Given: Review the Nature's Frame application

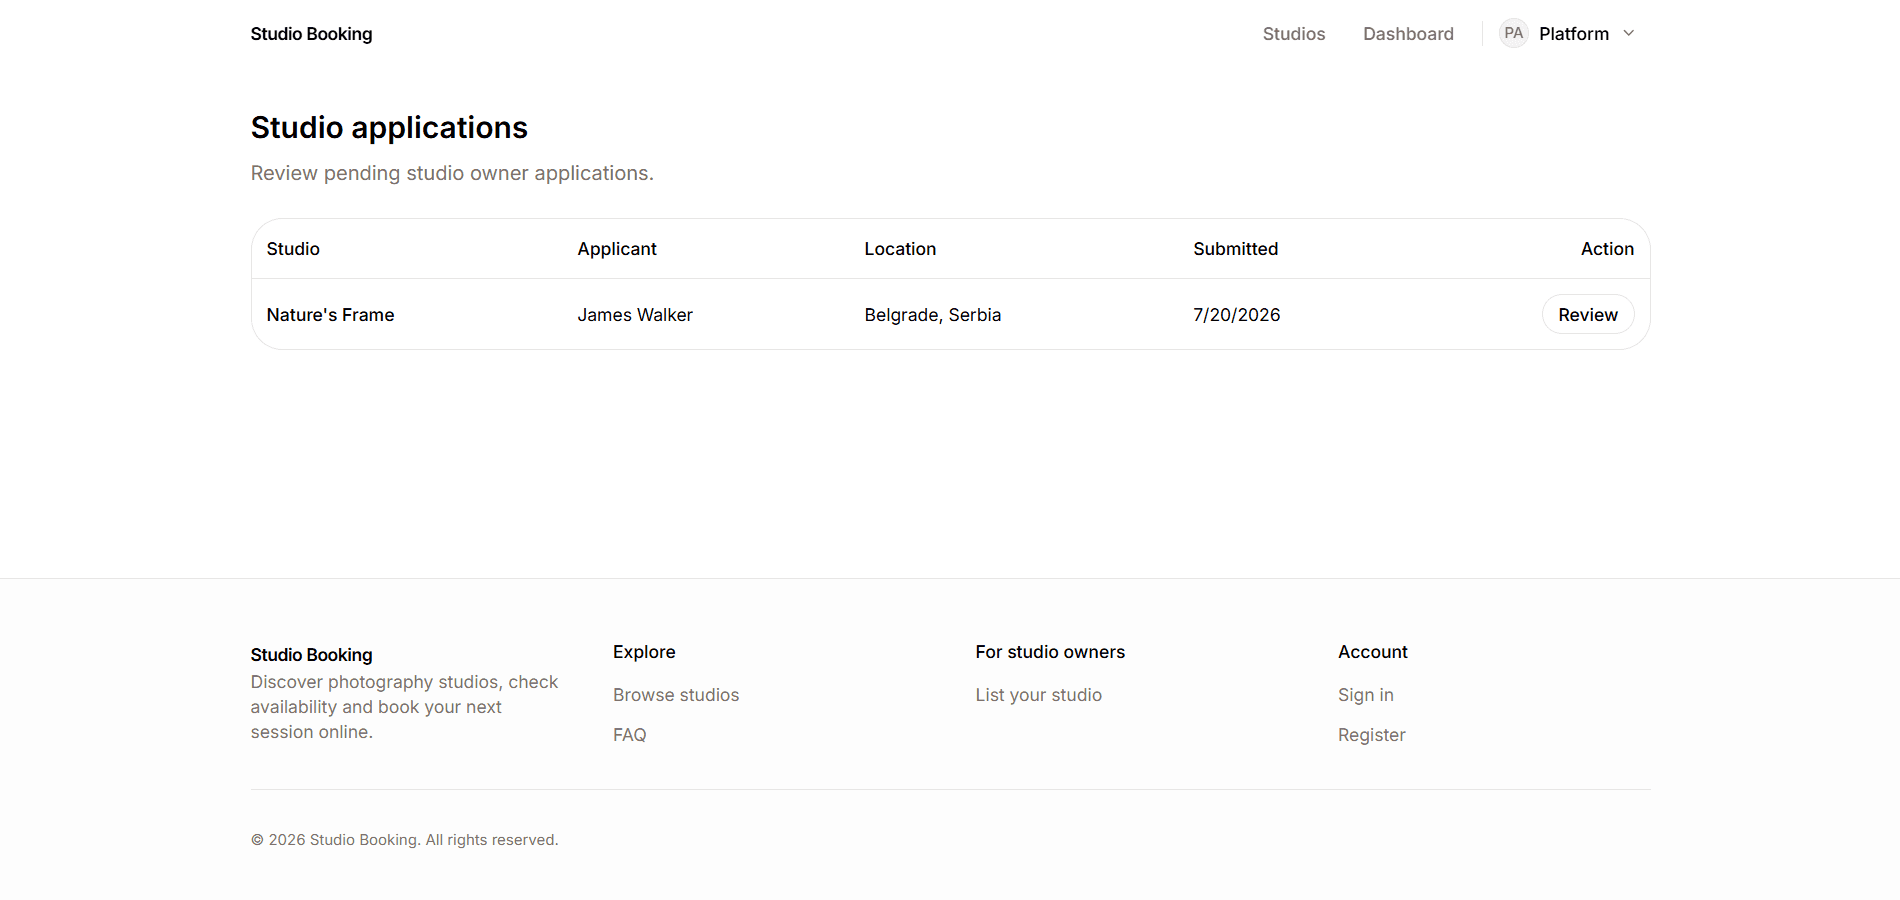Looking at the screenshot, I should (x=1587, y=315).
